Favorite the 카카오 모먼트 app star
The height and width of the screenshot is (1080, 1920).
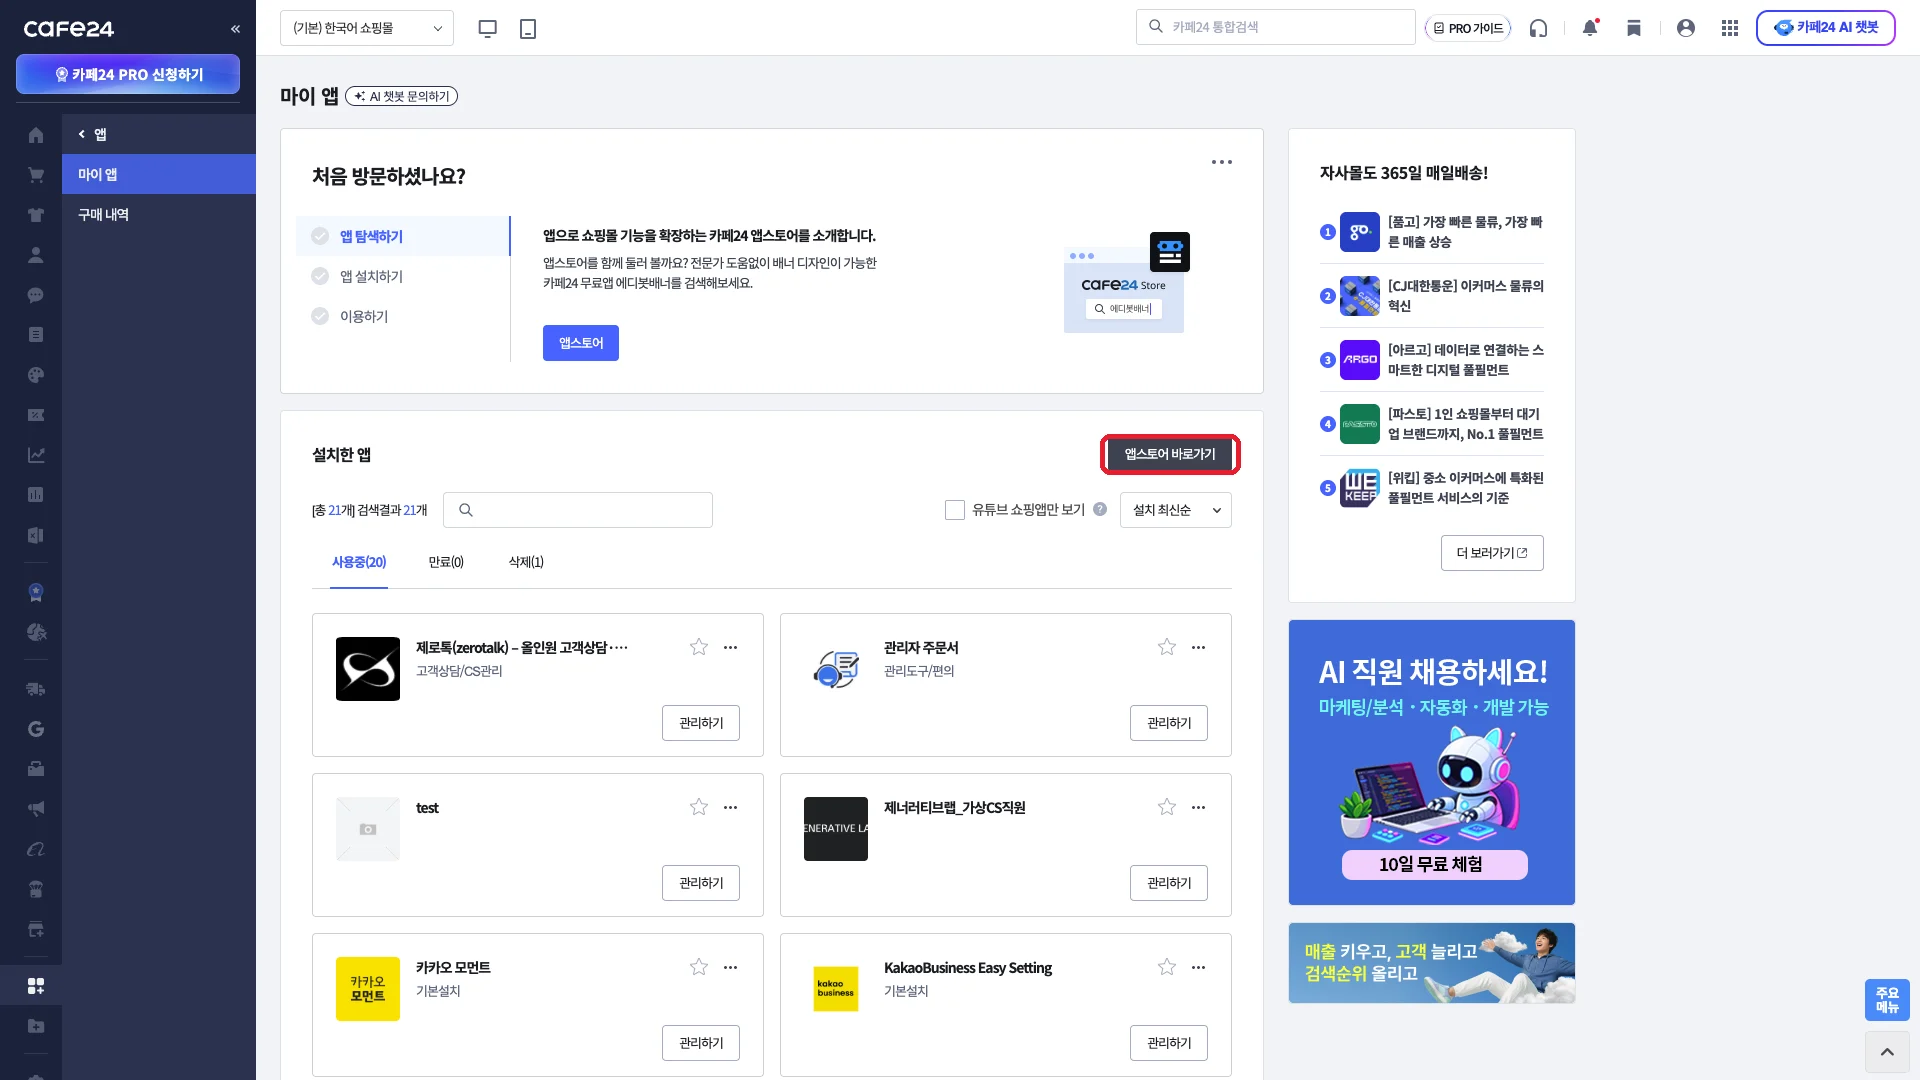[699, 967]
